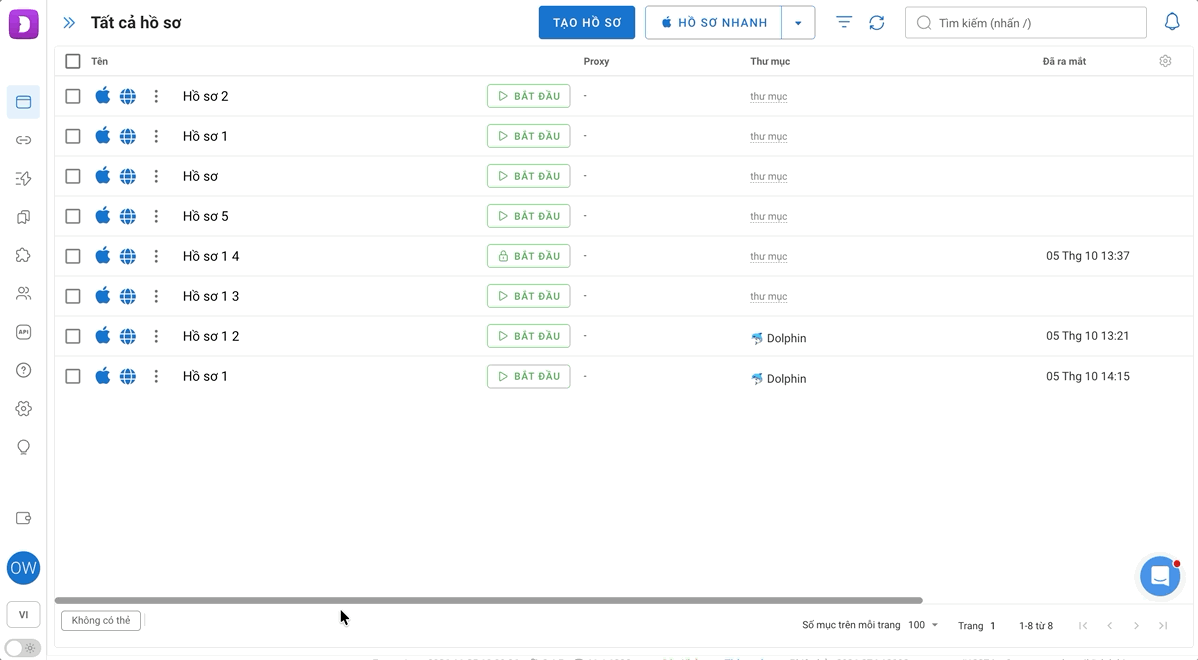Viewport: 1198px width, 660px height.
Task: Open the API sidebar icon
Action: tap(24, 332)
